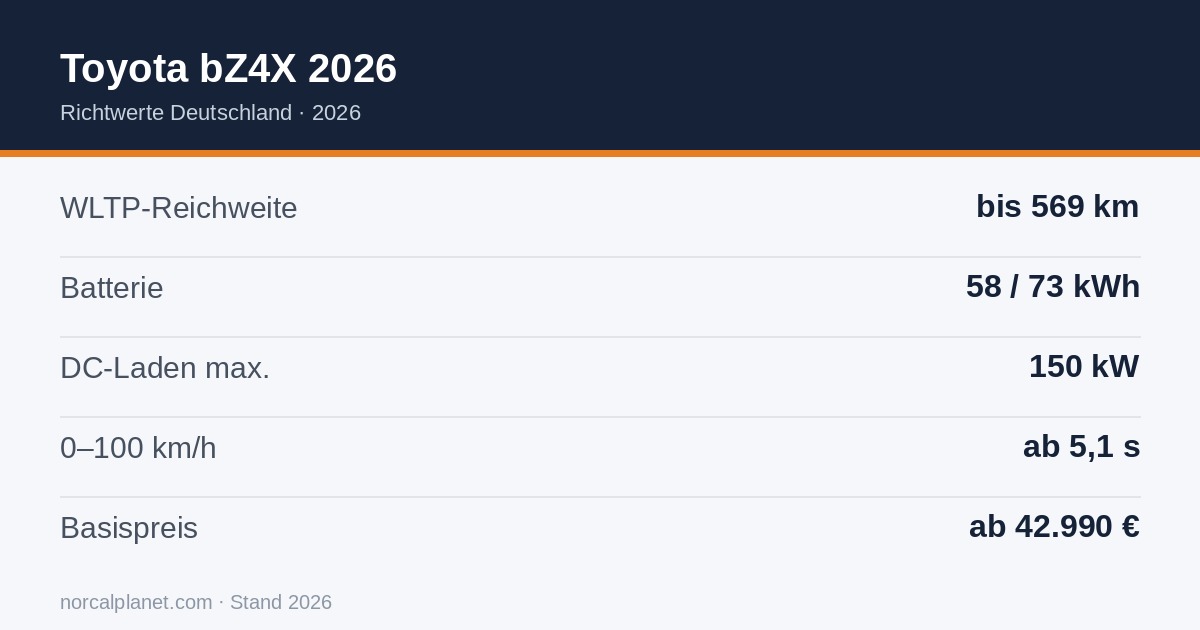Select the ab 42.990 € price

pos(1054,526)
